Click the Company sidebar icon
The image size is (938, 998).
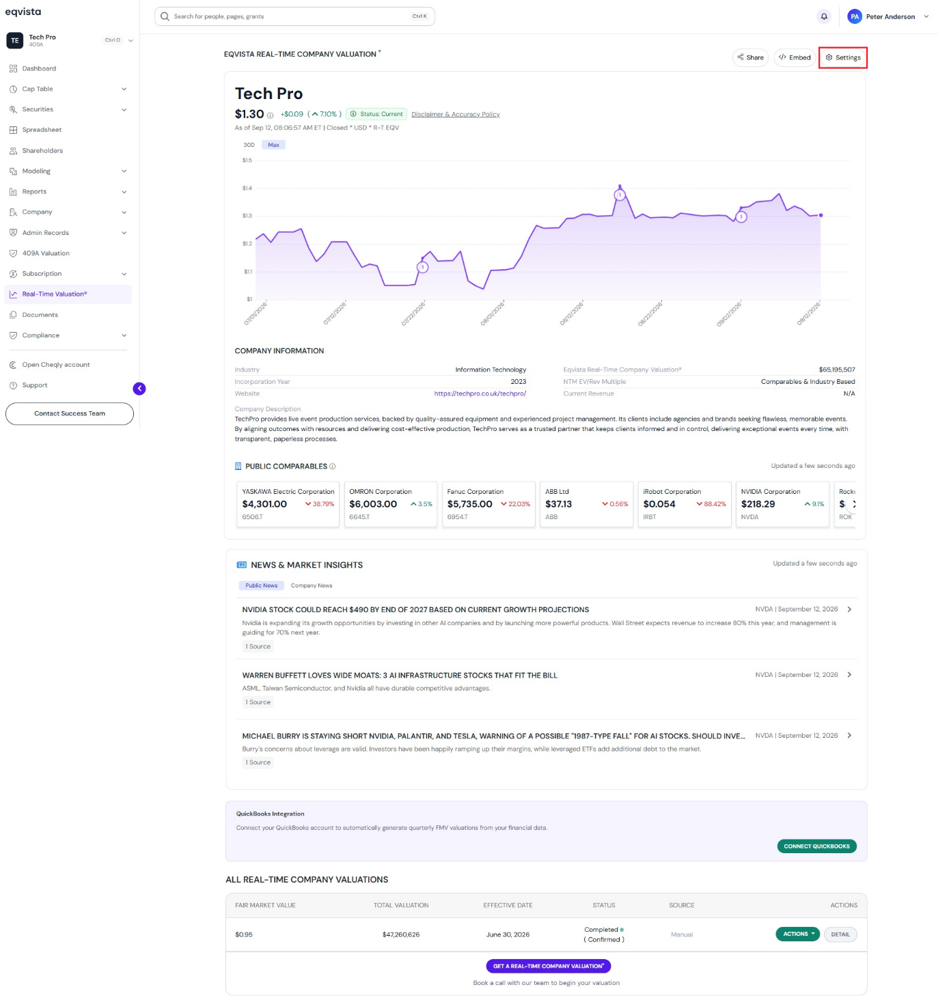(13, 212)
